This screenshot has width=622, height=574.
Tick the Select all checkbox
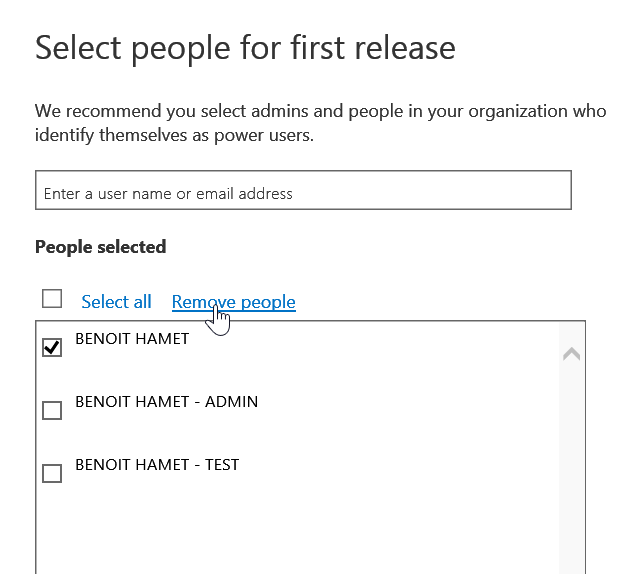click(x=52, y=299)
